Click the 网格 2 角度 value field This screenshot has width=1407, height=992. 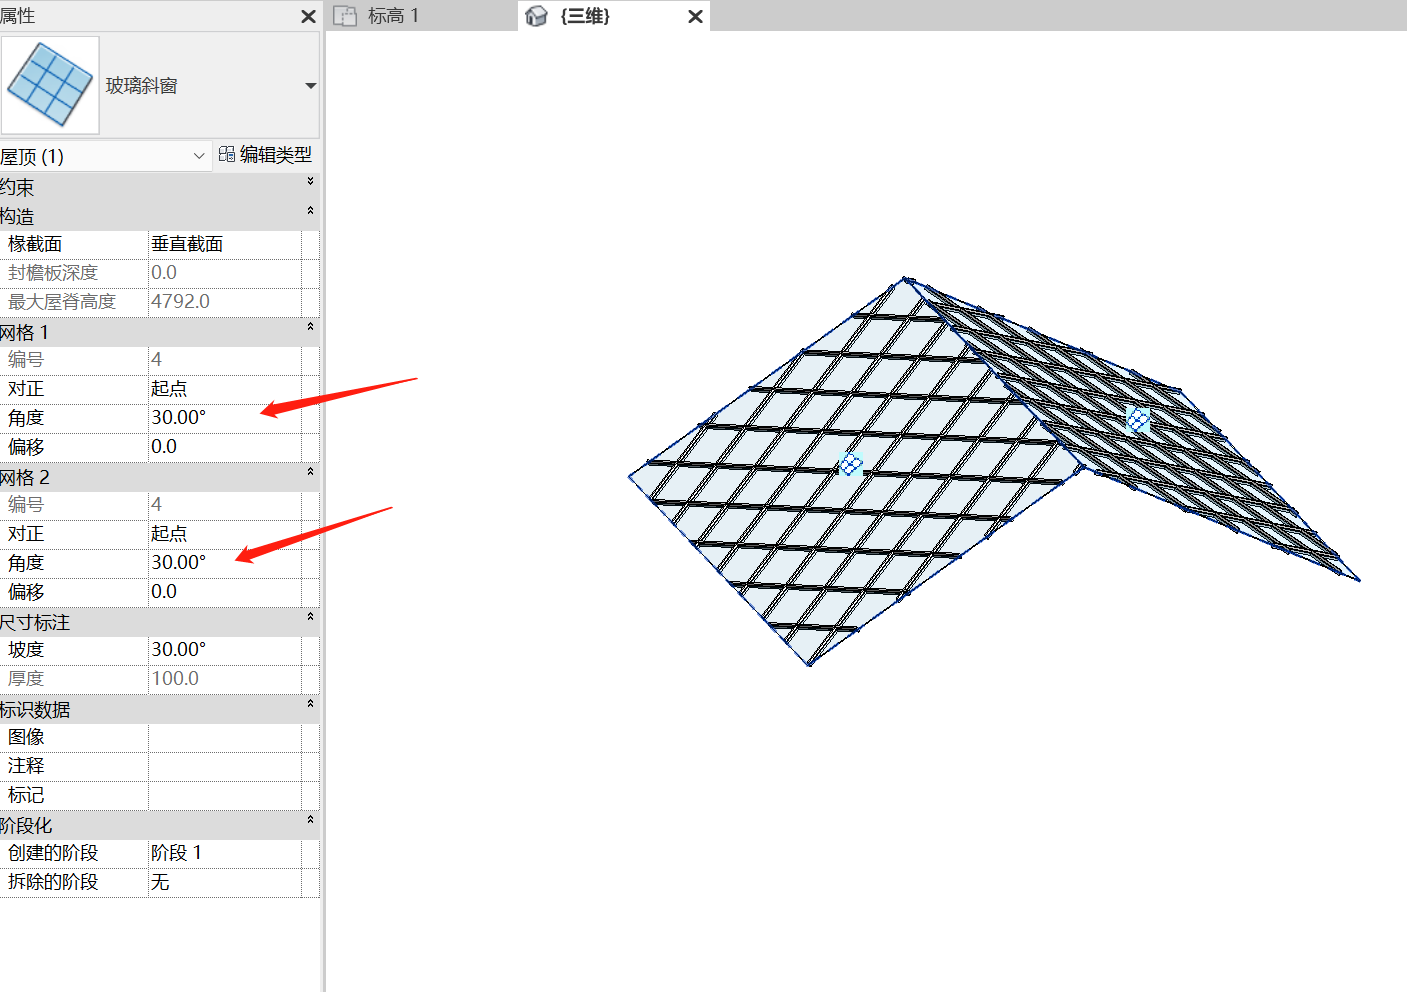click(224, 563)
